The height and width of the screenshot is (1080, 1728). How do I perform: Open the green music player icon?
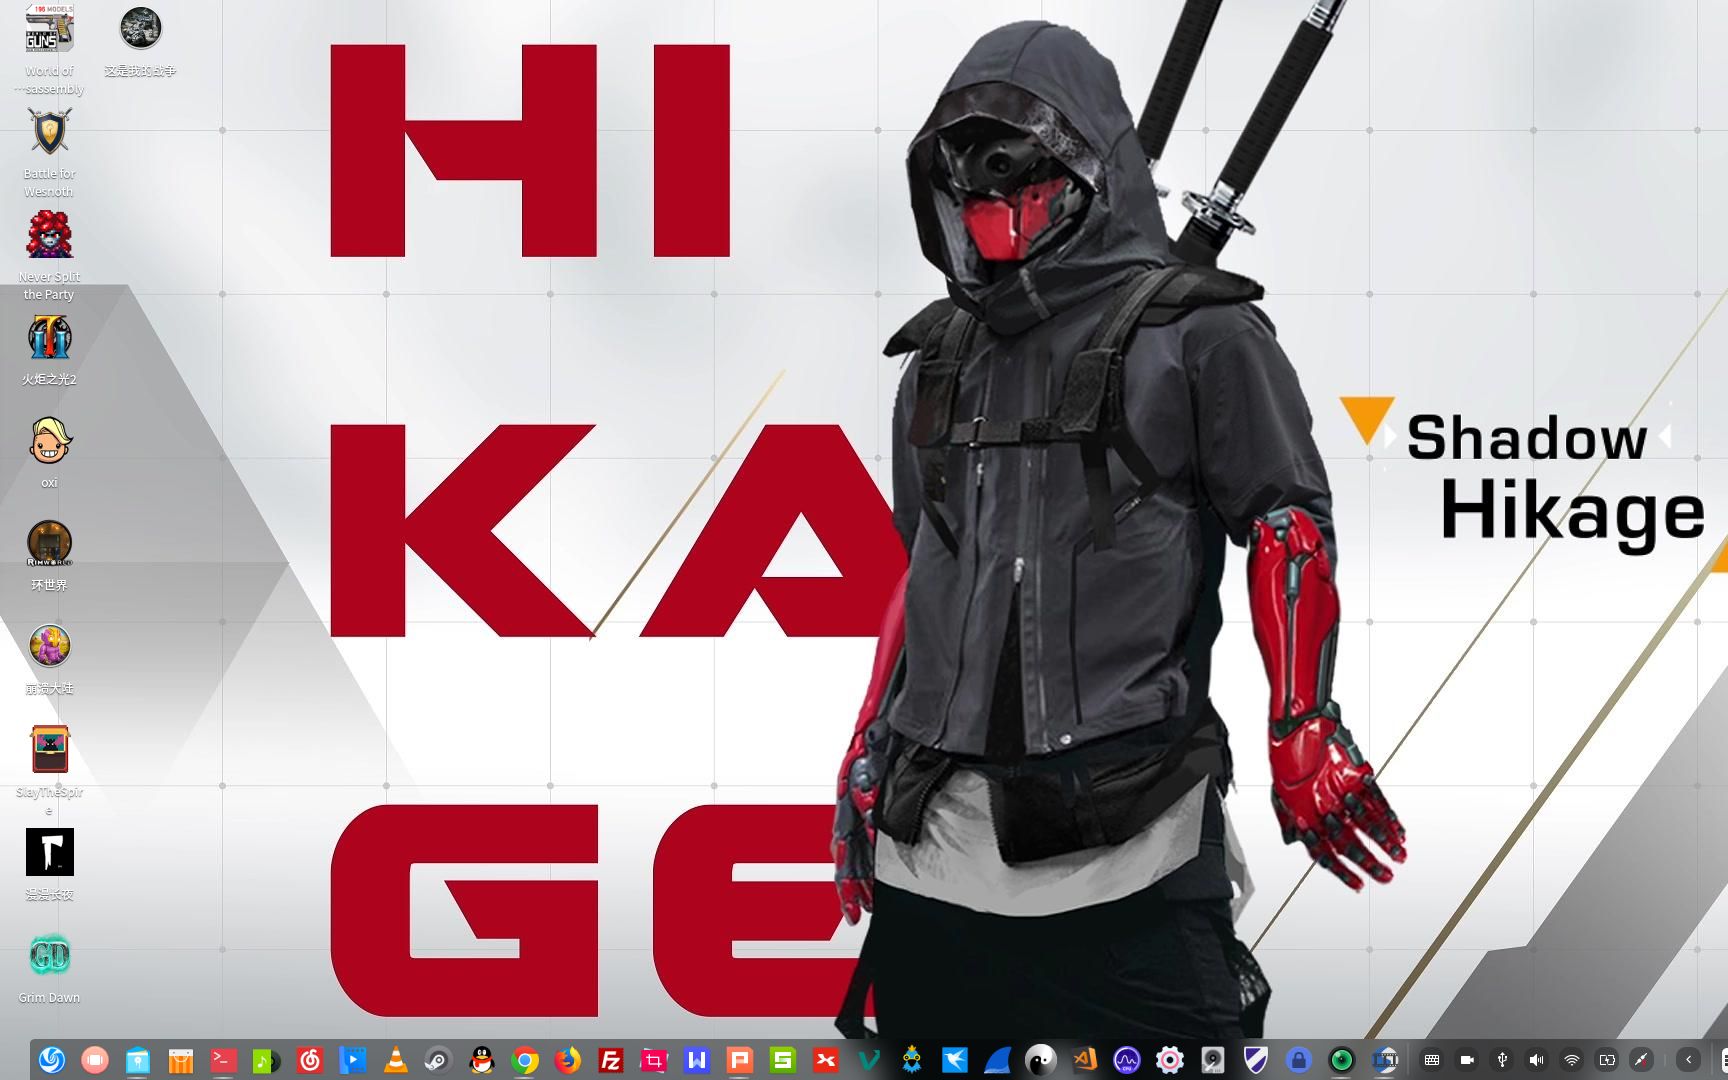267,1059
